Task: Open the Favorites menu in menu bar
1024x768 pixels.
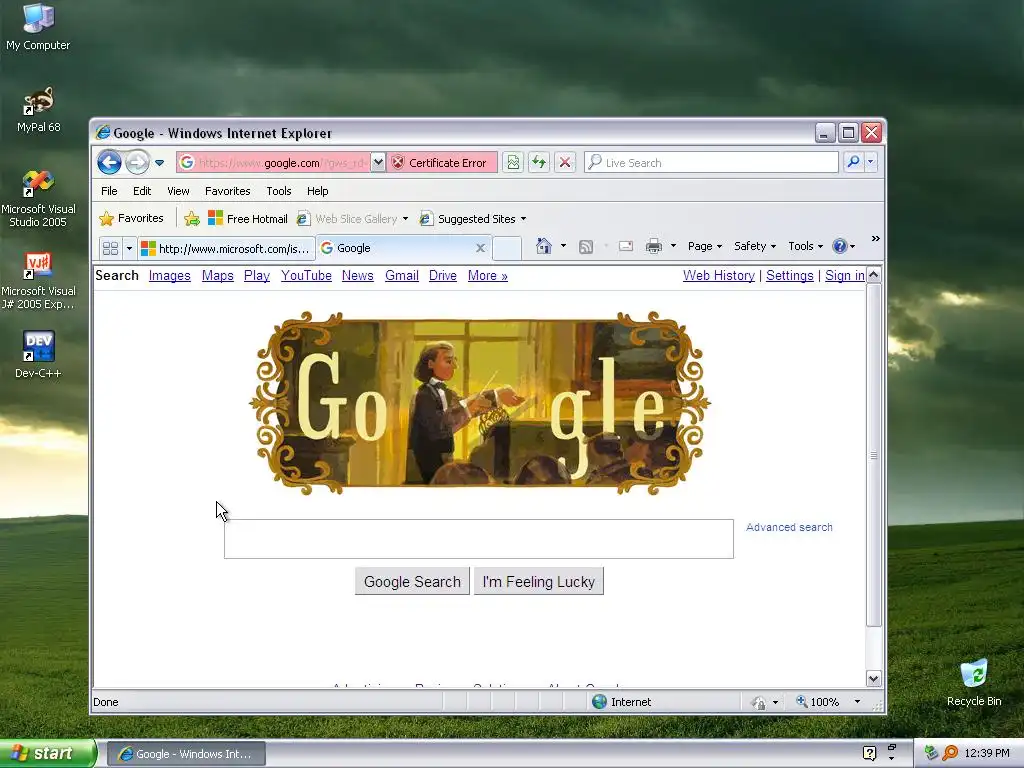Action: [227, 191]
